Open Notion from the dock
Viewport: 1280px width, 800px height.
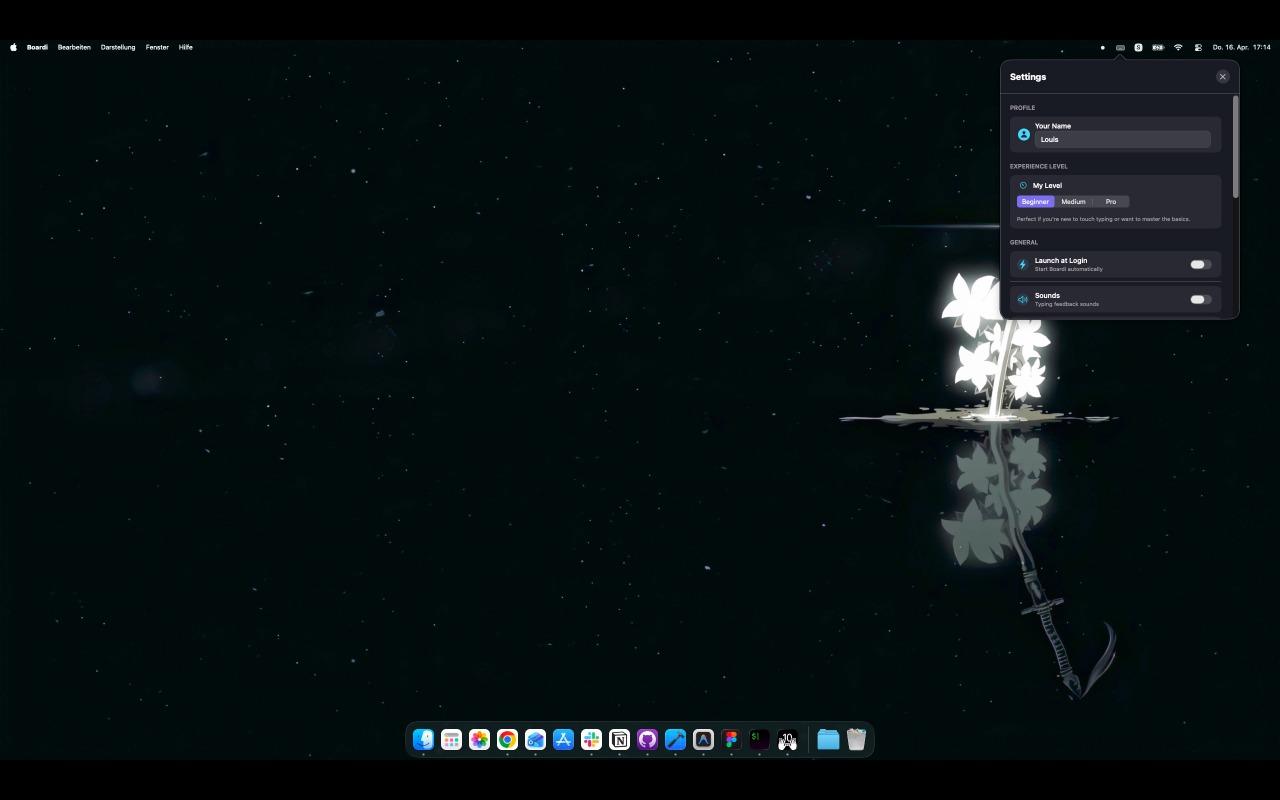click(620, 739)
